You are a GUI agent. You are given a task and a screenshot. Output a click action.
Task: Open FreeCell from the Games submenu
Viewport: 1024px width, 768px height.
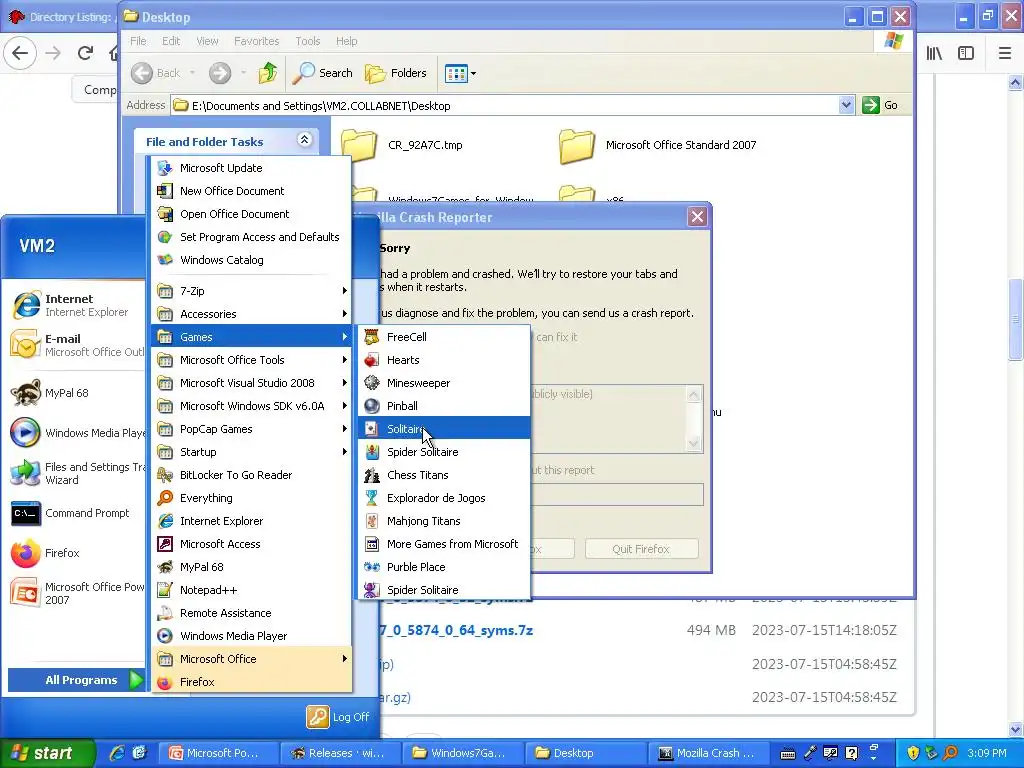(x=444, y=337)
